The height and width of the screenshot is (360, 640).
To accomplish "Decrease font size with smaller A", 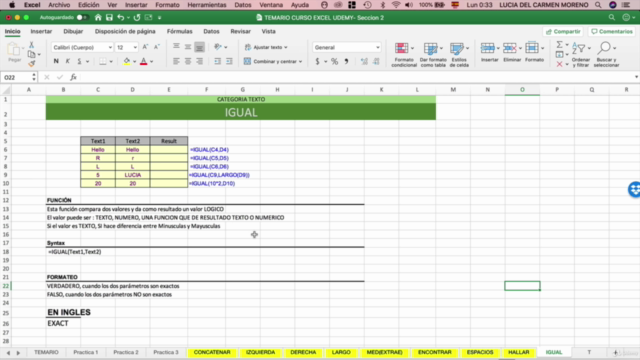I will pos(157,47).
